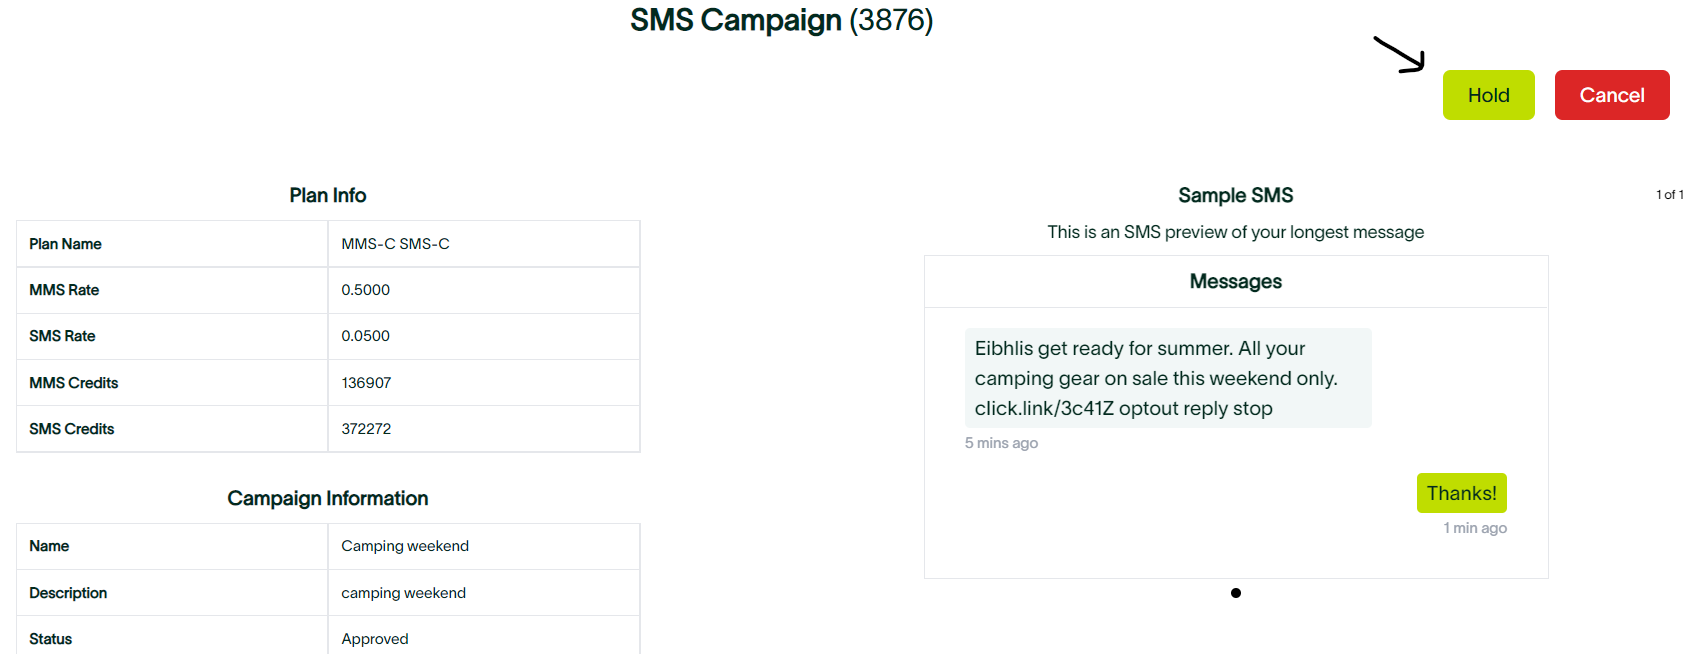Select the carousel dot below the messages
Image resolution: width=1692 pixels, height=654 pixels.
(x=1236, y=593)
